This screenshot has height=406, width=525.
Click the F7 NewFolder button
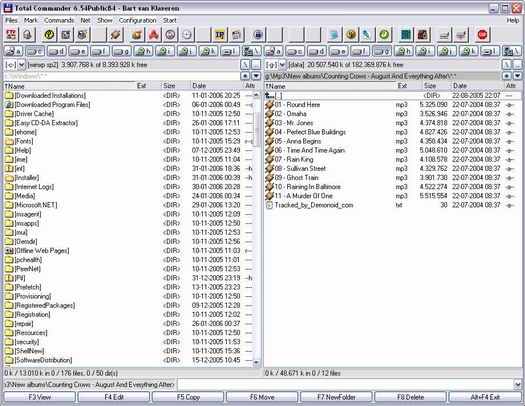tap(336, 397)
